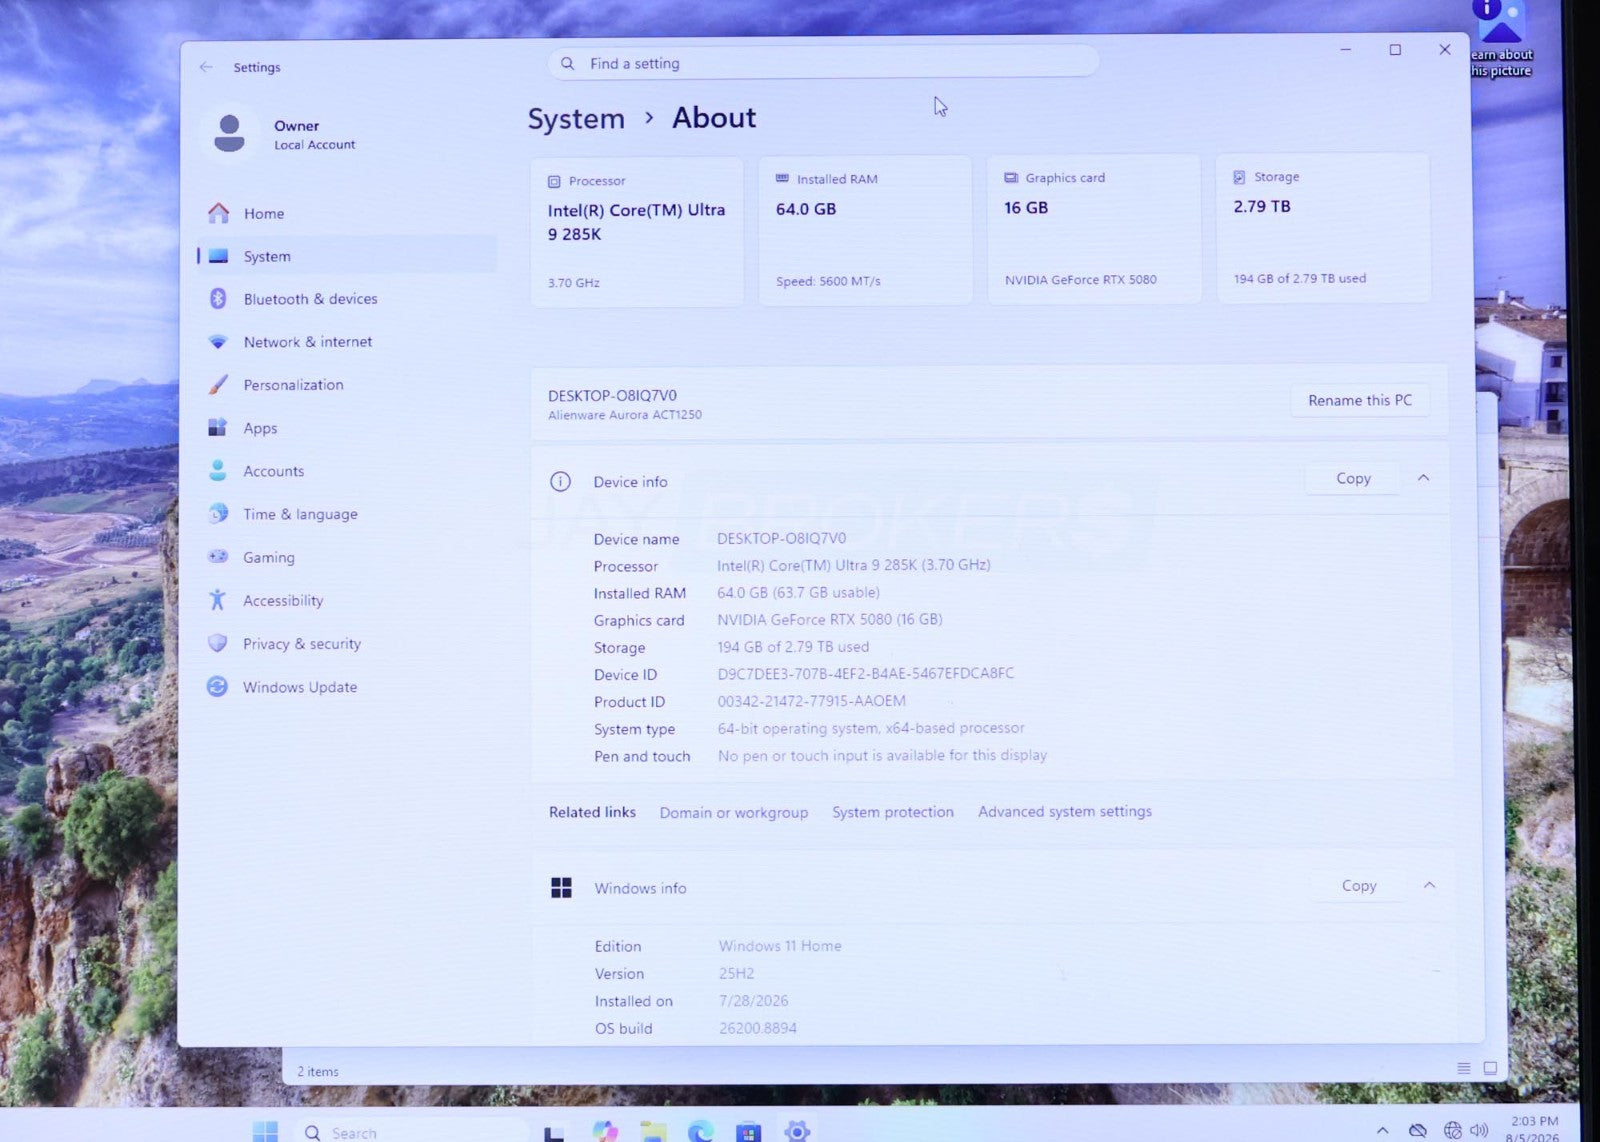Screen dimensions: 1600x1142
Task: Click the 'Rename this PC' button
Action: (x=1360, y=400)
